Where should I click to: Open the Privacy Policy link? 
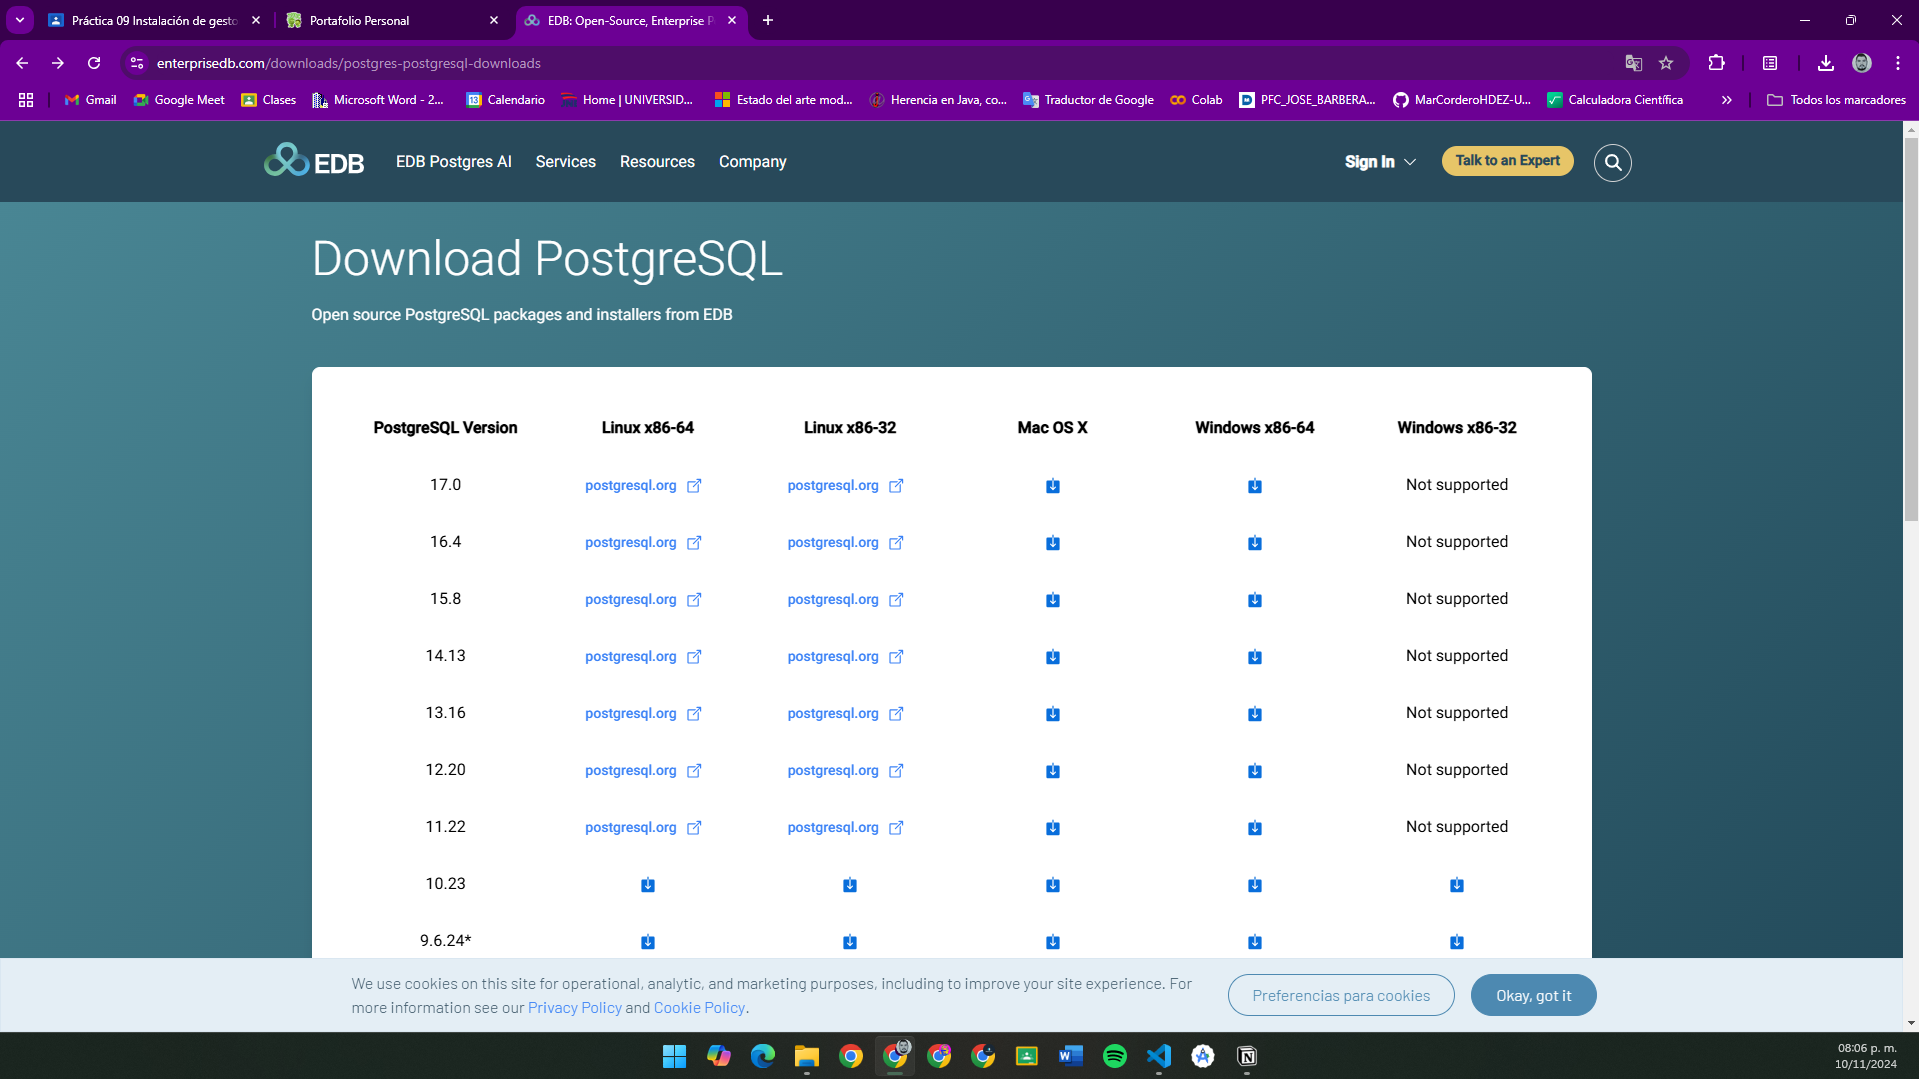pos(575,1008)
